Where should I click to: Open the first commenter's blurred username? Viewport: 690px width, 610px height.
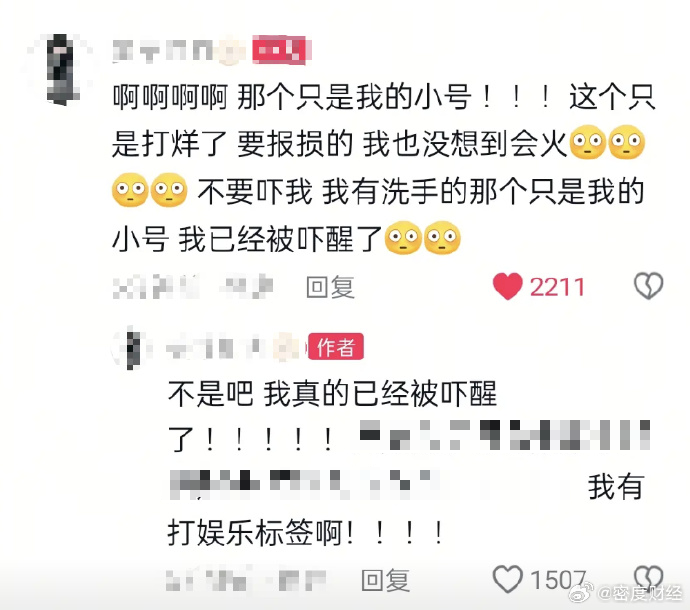180,51
